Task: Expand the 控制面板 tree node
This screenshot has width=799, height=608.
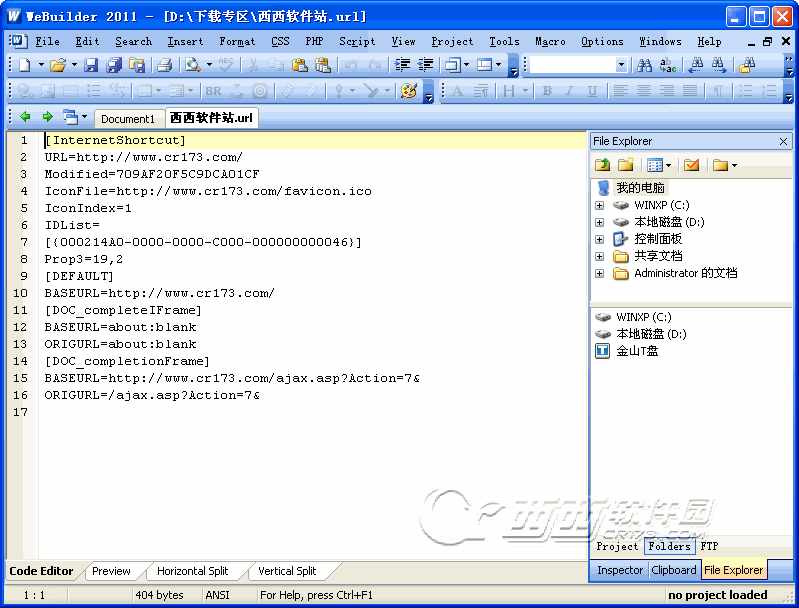Action: 600,240
